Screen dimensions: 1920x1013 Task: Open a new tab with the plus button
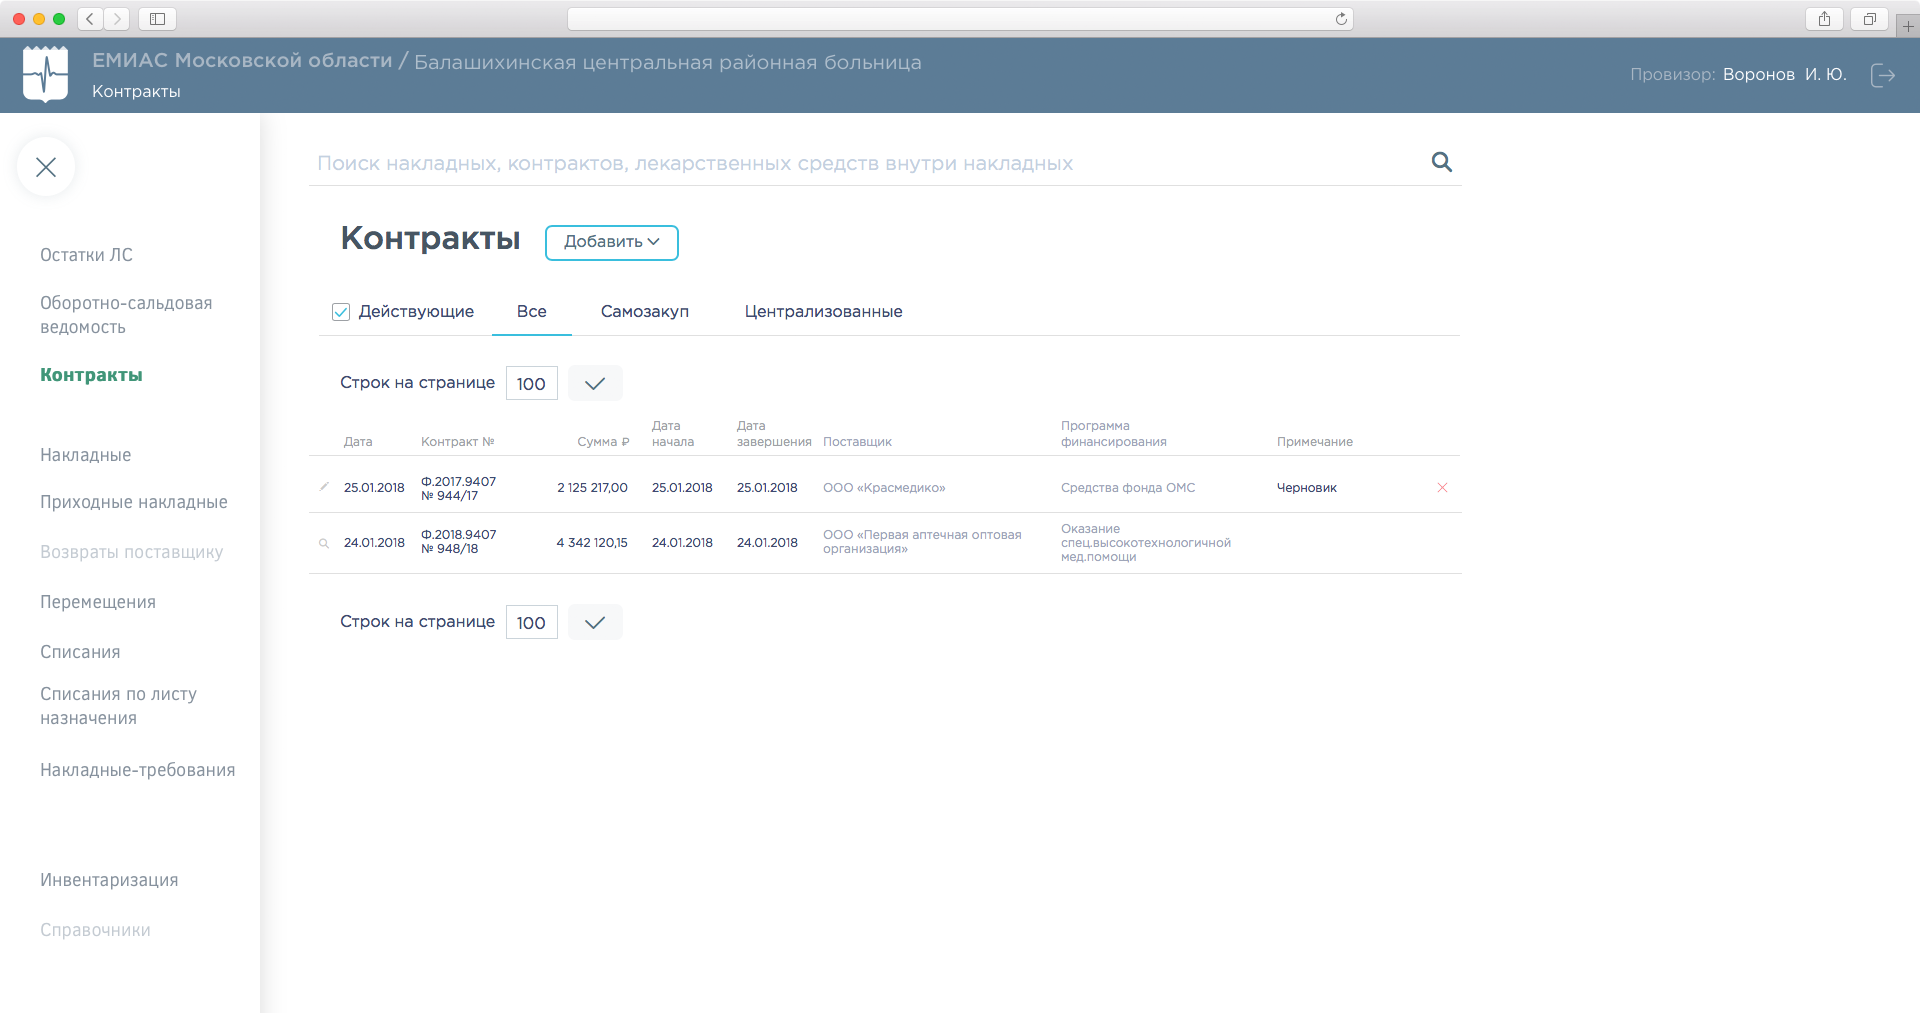click(1908, 26)
